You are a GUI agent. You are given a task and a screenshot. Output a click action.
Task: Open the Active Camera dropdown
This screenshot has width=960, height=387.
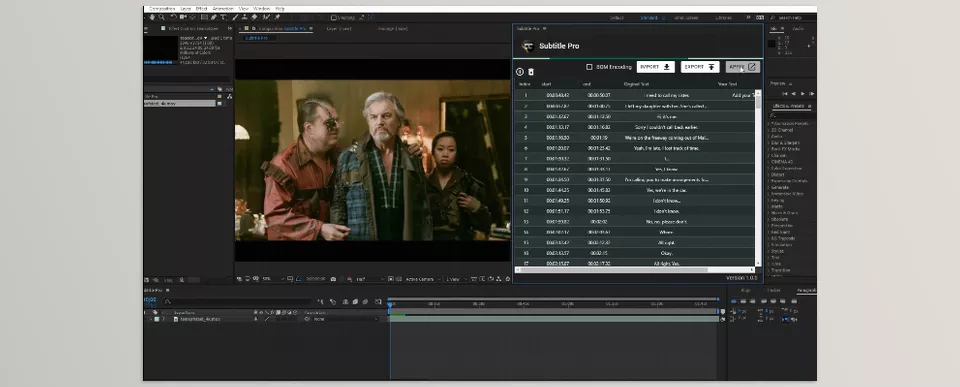tap(423, 279)
